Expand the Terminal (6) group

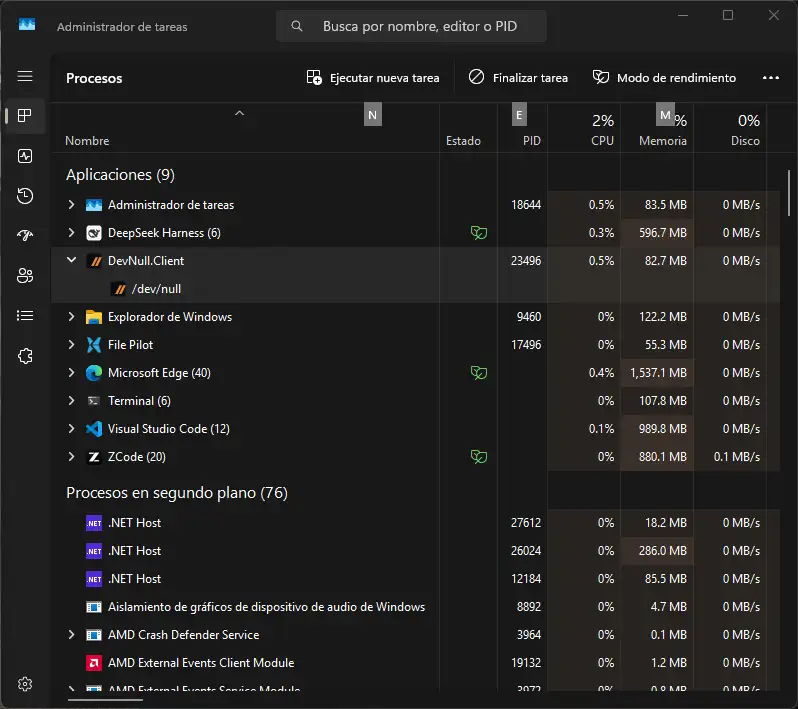[71, 401]
